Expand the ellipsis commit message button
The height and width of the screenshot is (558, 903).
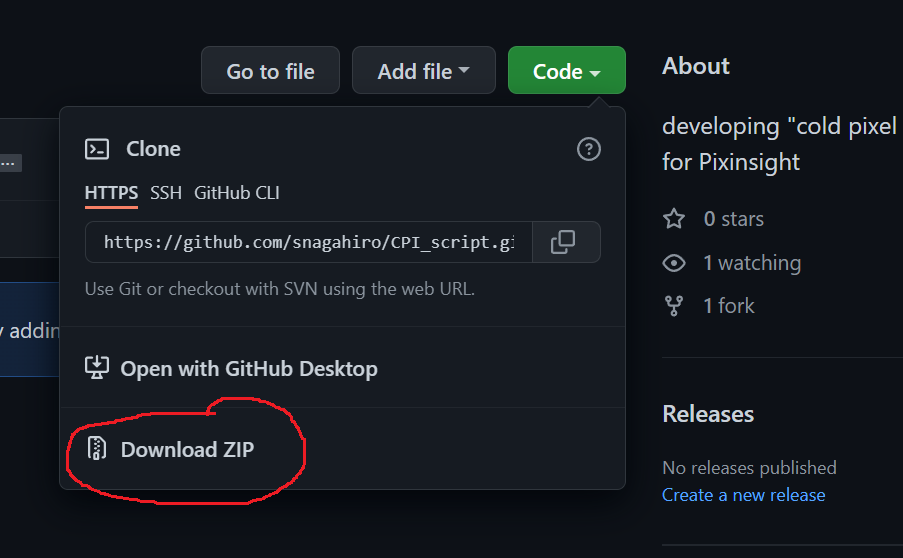pyautogui.click(x=10, y=163)
